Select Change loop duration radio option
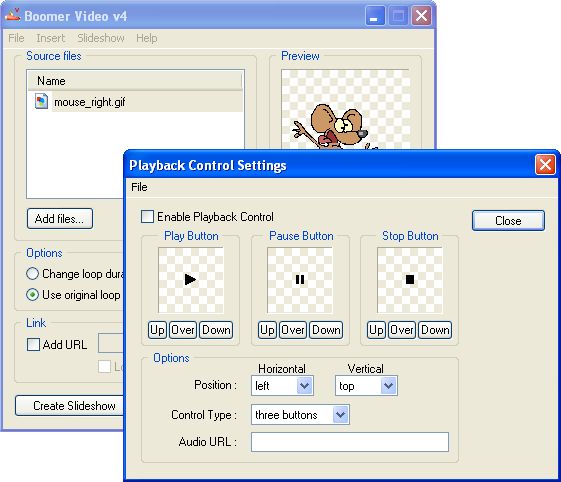The image size is (561, 482). [32, 274]
